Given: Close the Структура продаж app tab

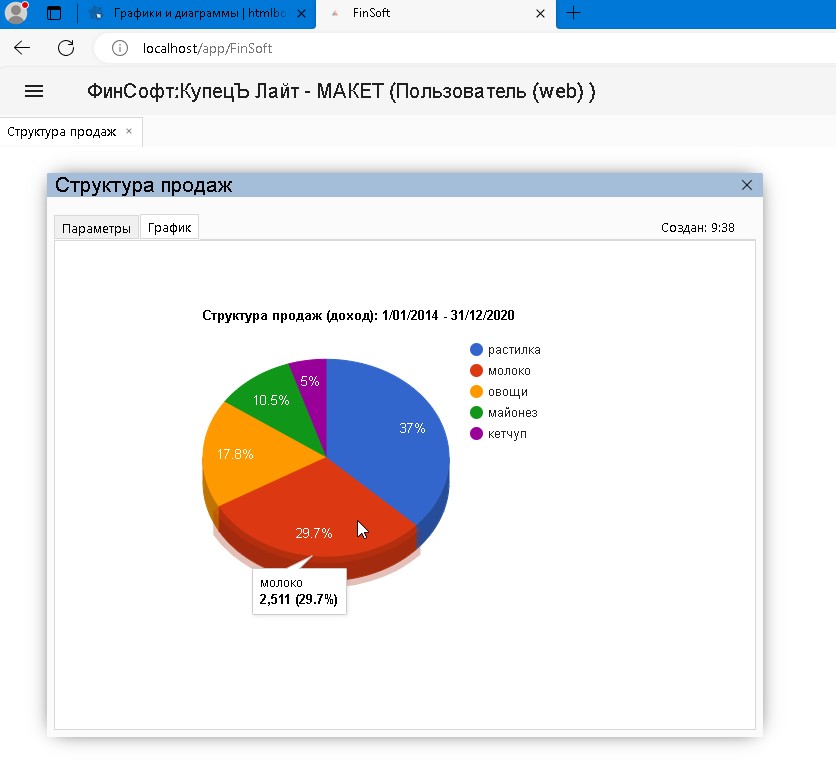Looking at the screenshot, I should (129, 131).
